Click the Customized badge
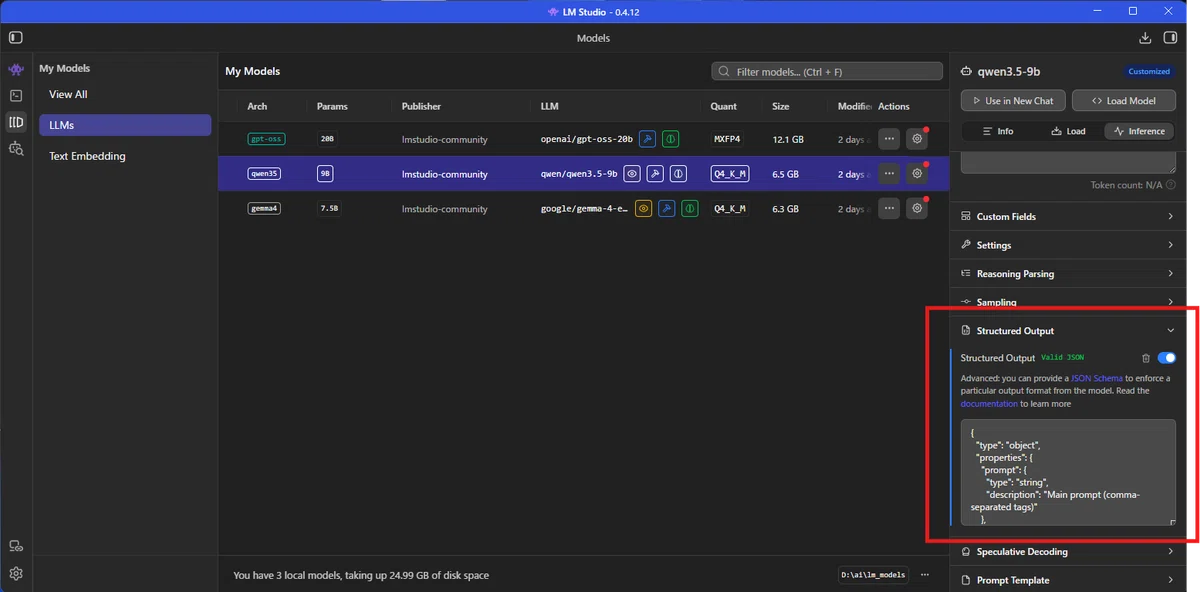1200x592 pixels. point(1149,72)
